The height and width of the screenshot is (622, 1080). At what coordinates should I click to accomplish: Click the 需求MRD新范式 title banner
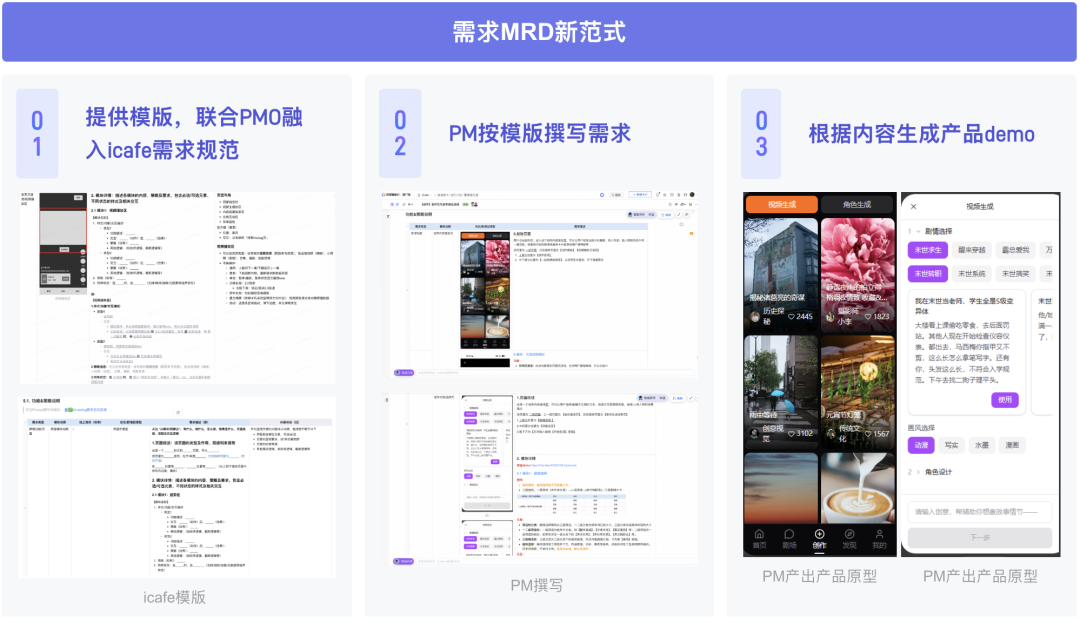[x=539, y=32]
